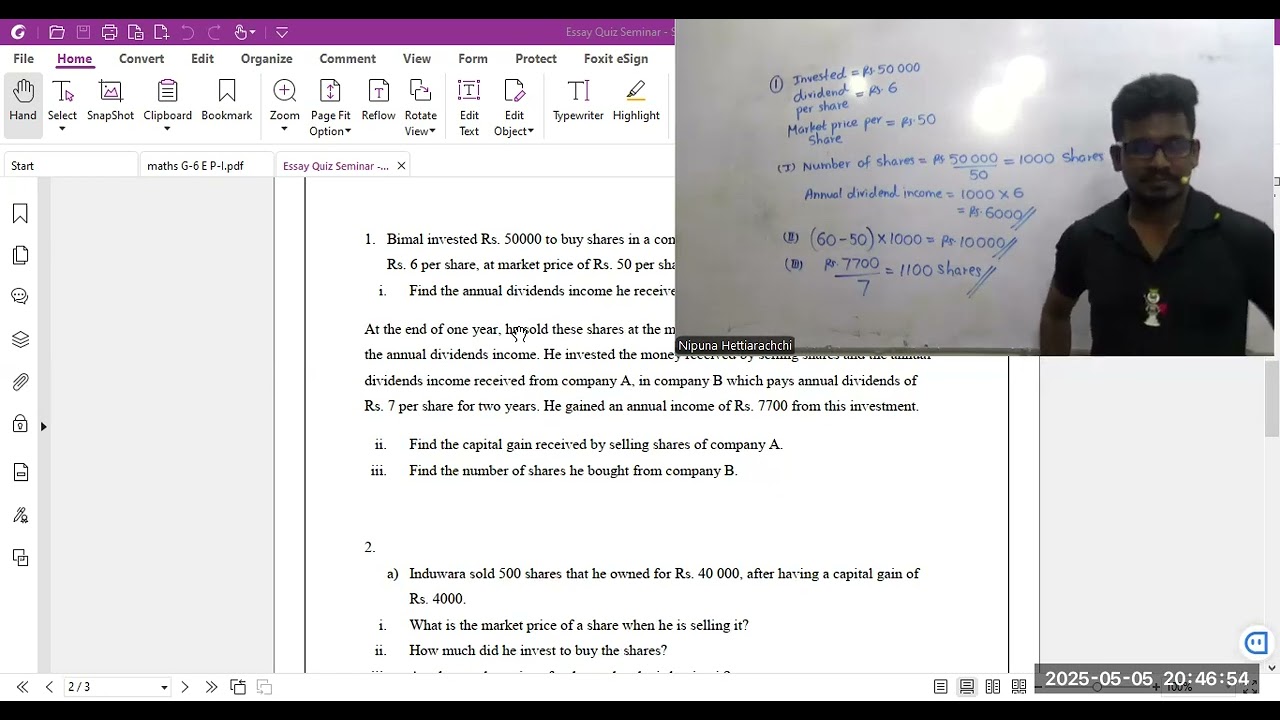
Task: Switch to Single Page view mode
Action: click(x=941, y=687)
